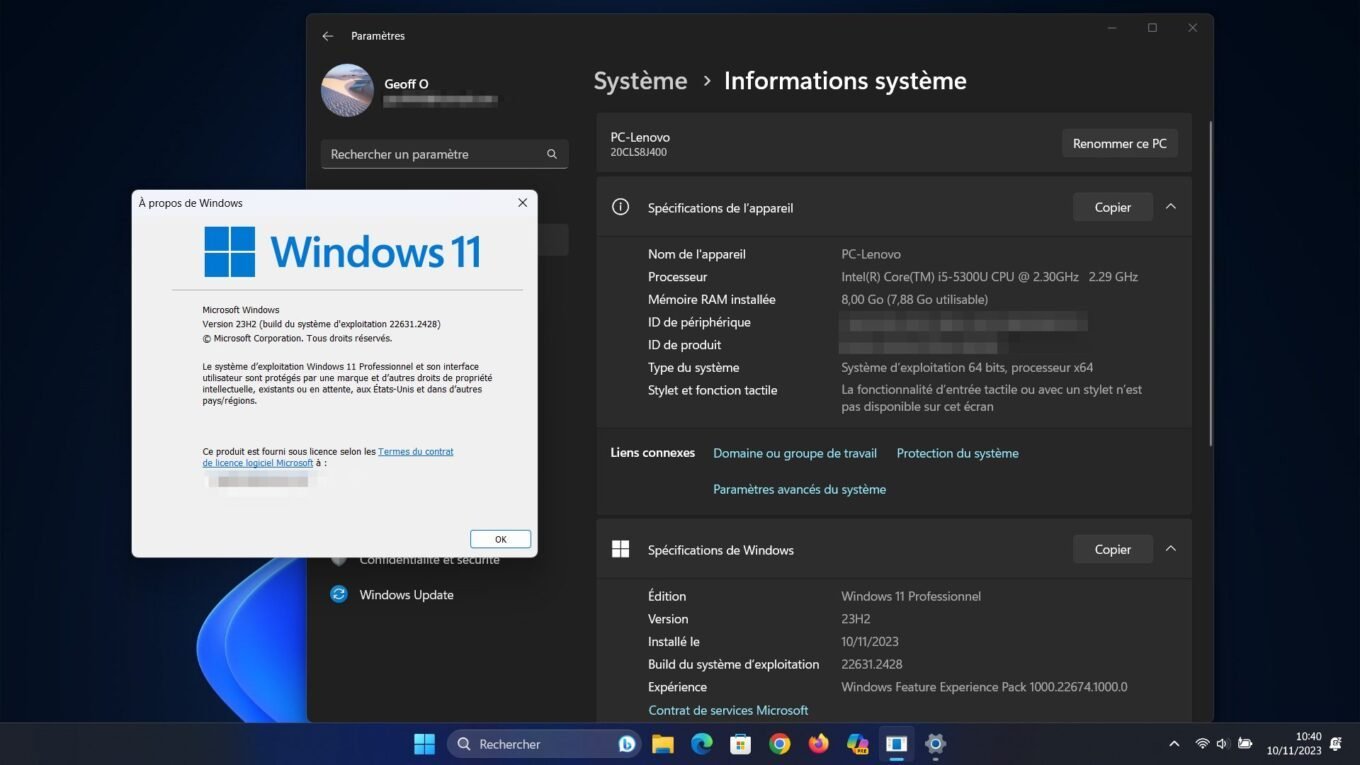Open the Wi-Fi network tray icon
The height and width of the screenshot is (765, 1360).
(x=1202, y=744)
